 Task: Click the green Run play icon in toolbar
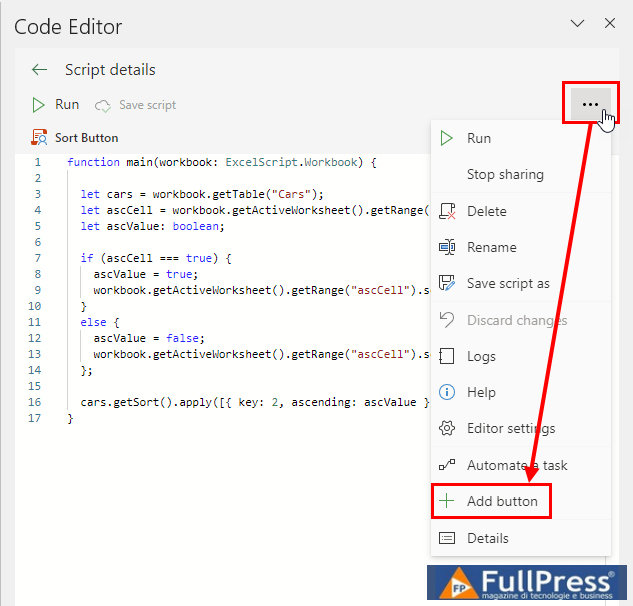click(x=38, y=105)
